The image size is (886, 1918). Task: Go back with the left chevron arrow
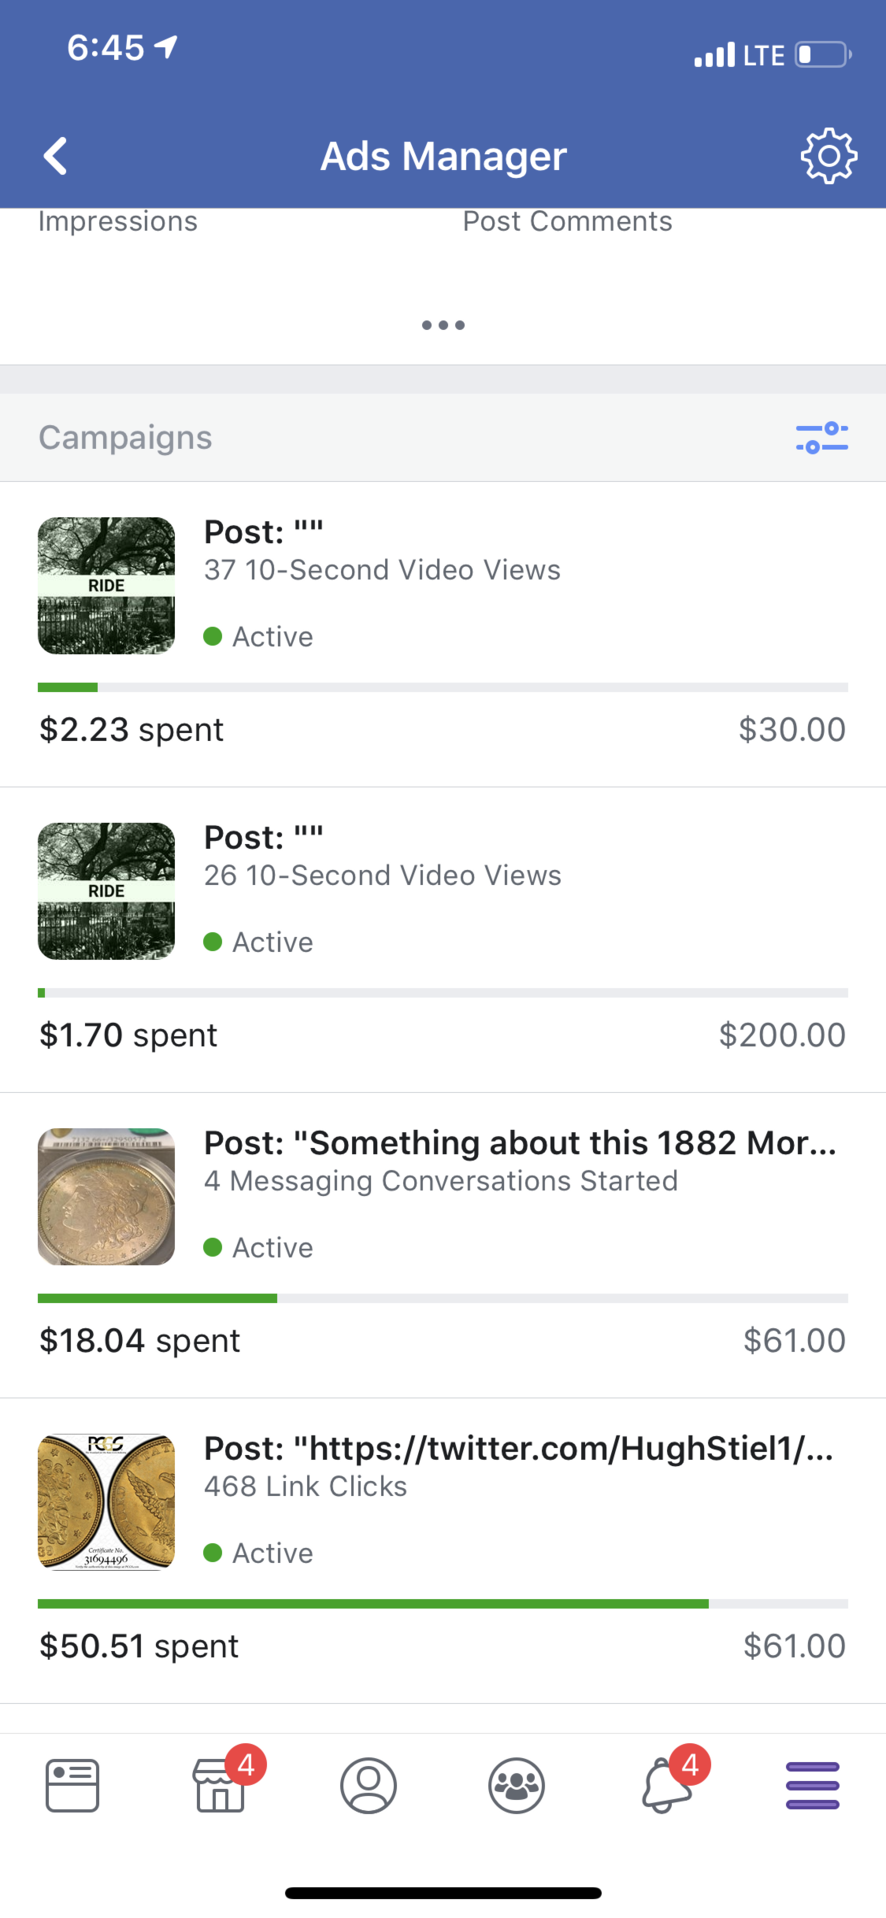56,156
